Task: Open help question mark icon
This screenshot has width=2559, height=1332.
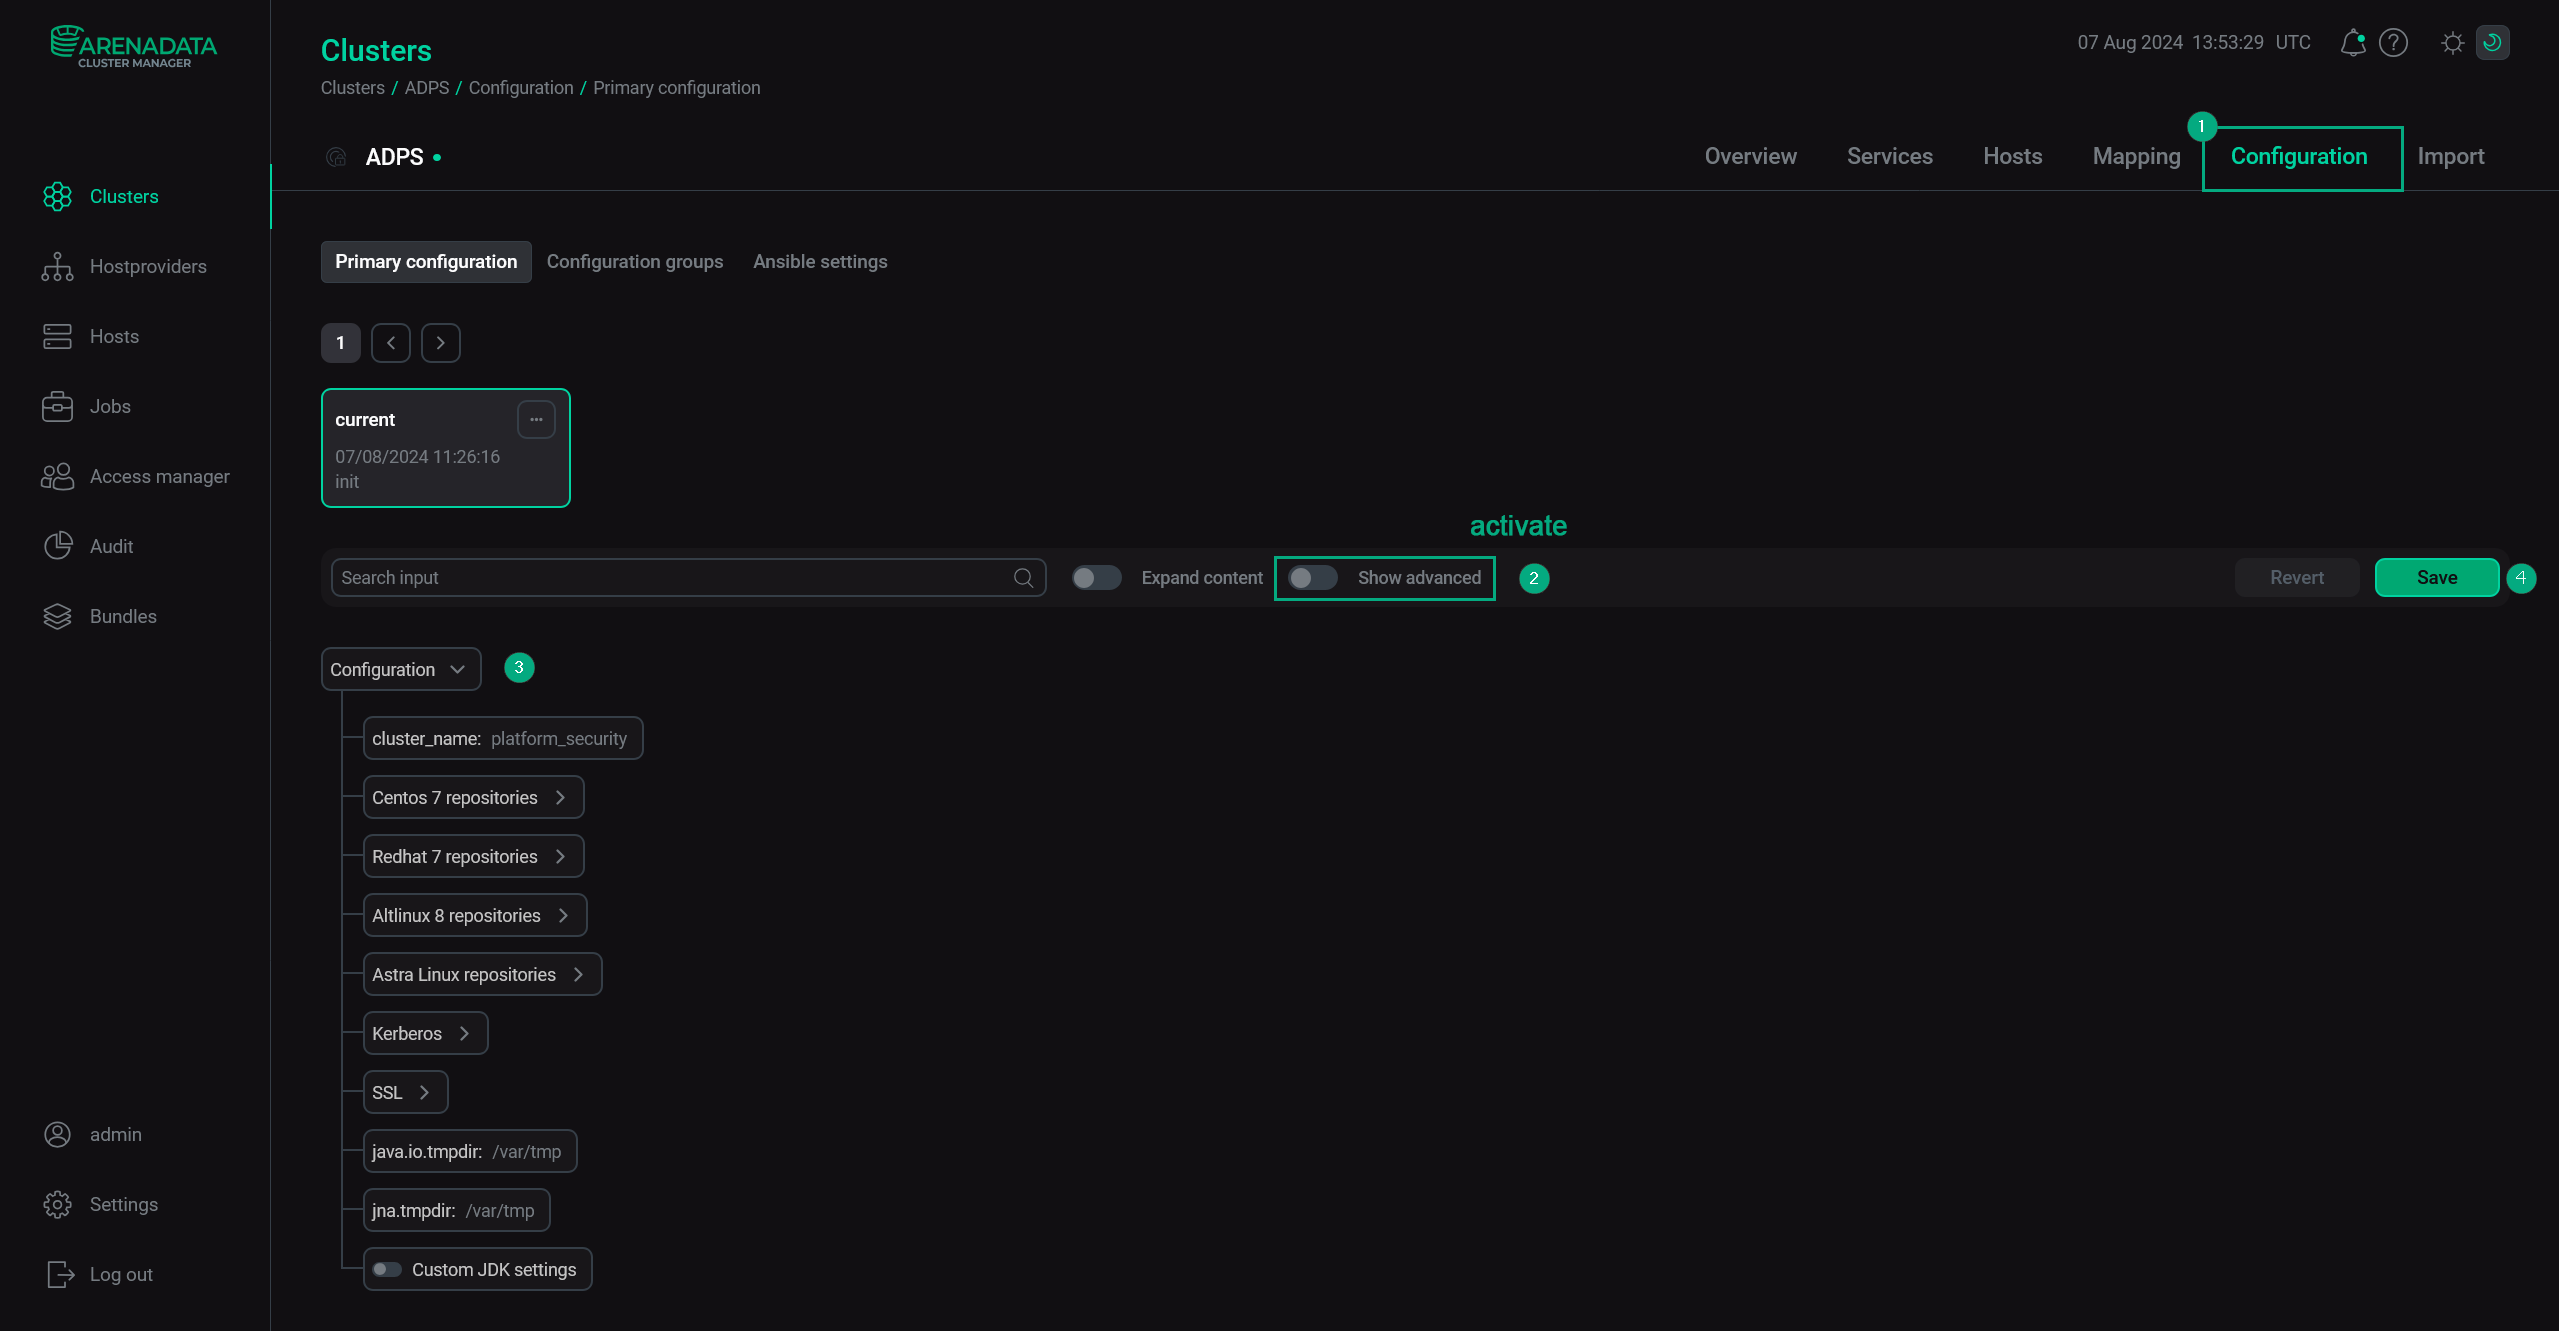Action: (x=2393, y=42)
